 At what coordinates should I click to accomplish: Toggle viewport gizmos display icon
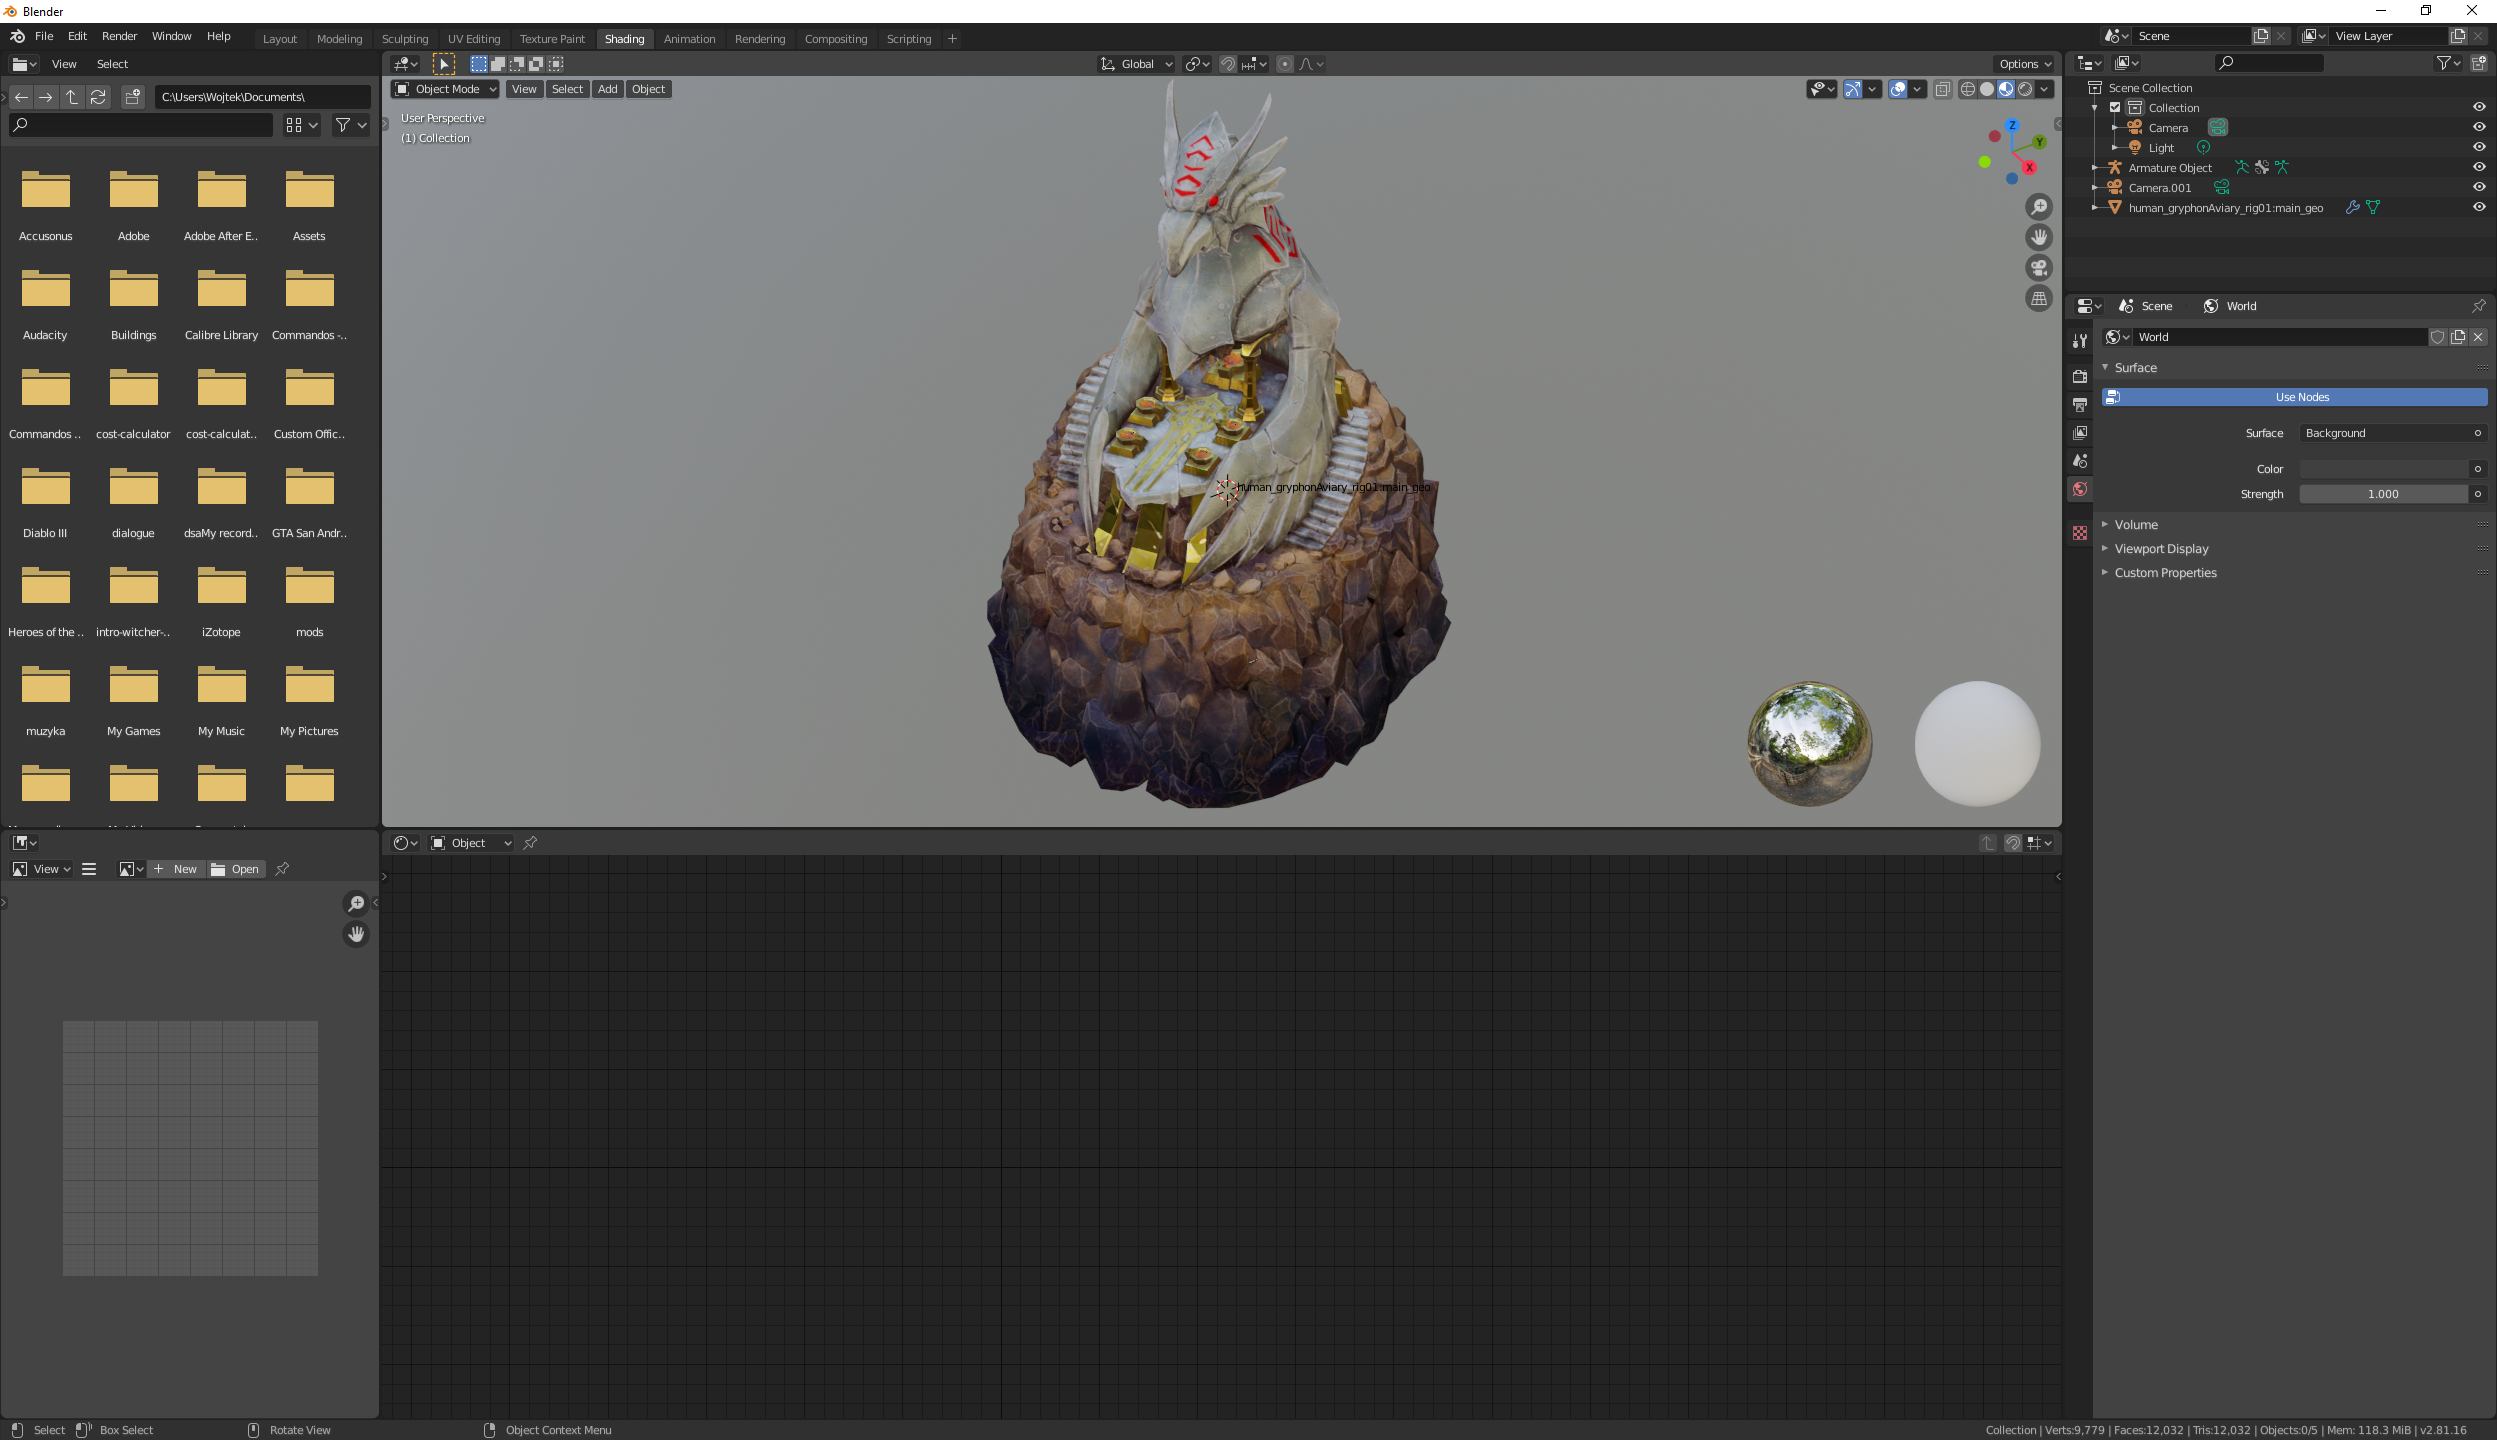click(1853, 89)
